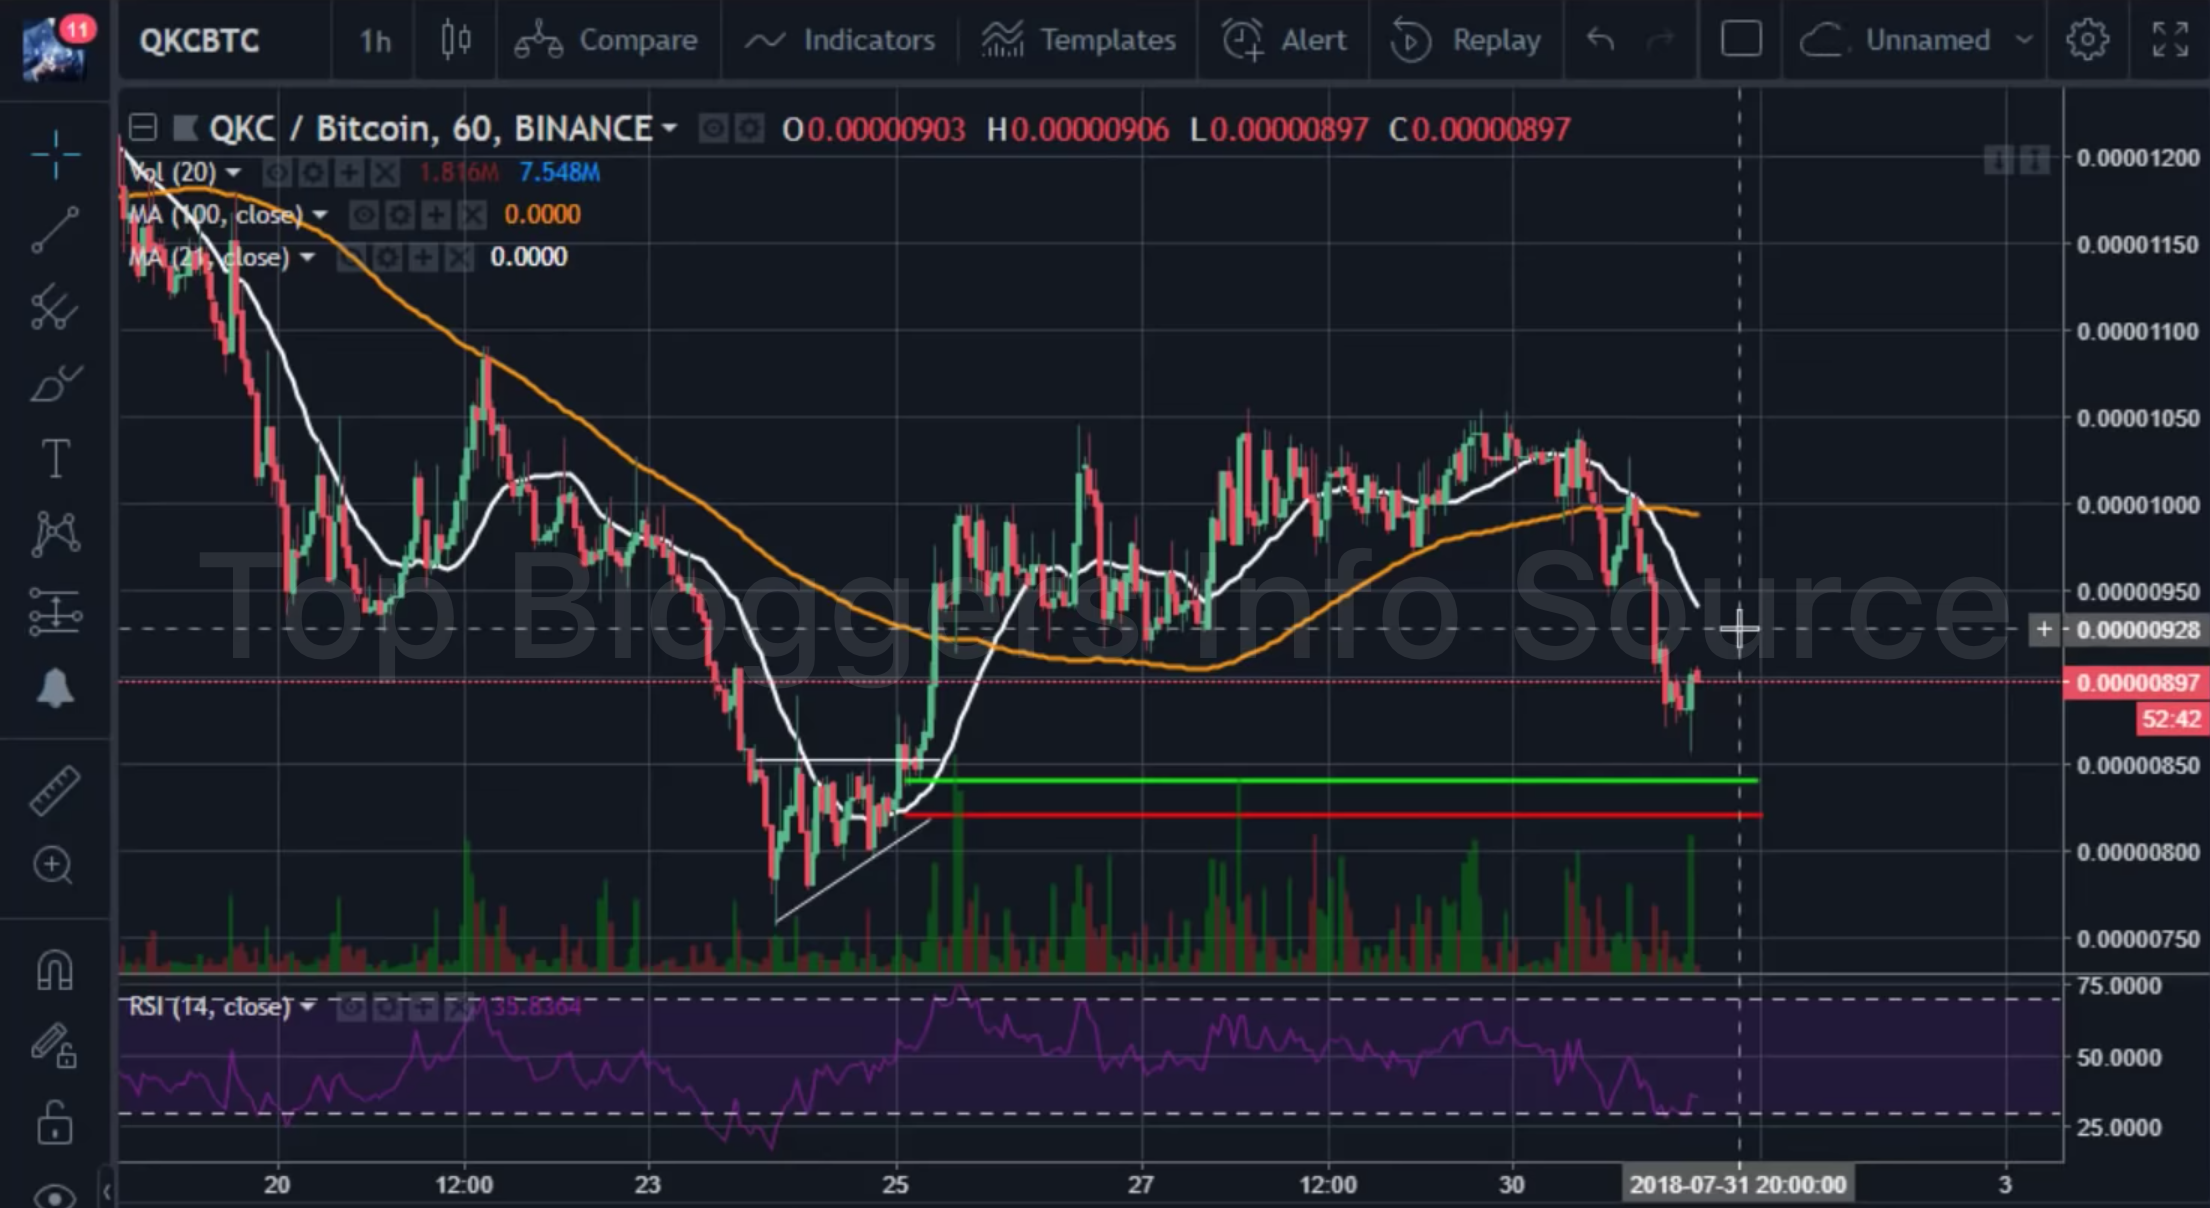Expand the Vol (20) indicator dropdown
The width and height of the screenshot is (2210, 1208).
pos(233,172)
